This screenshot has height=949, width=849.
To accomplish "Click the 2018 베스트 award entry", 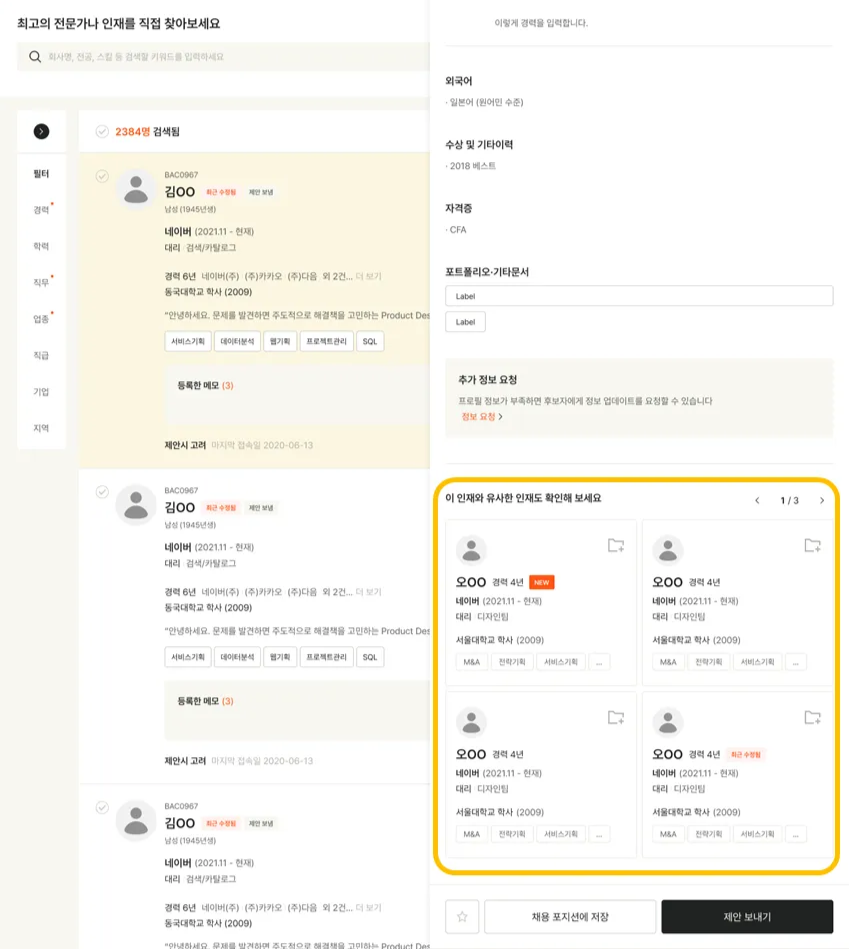I will [471, 166].
